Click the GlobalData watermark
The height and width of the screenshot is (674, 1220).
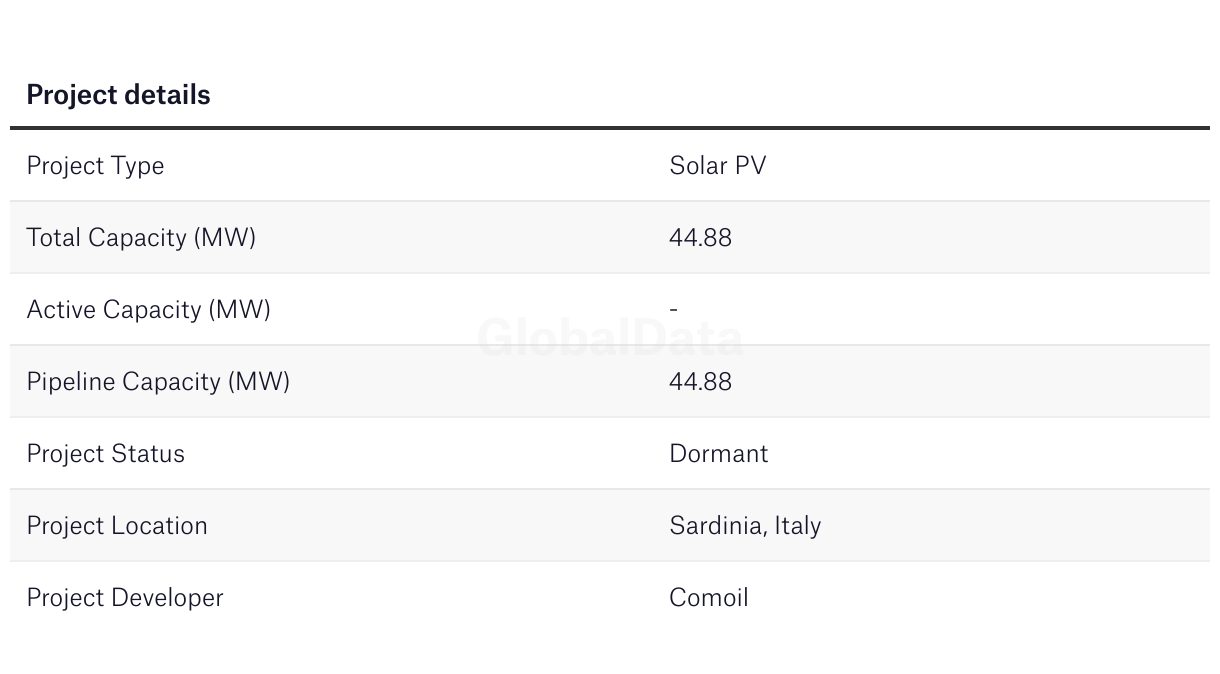coord(610,338)
